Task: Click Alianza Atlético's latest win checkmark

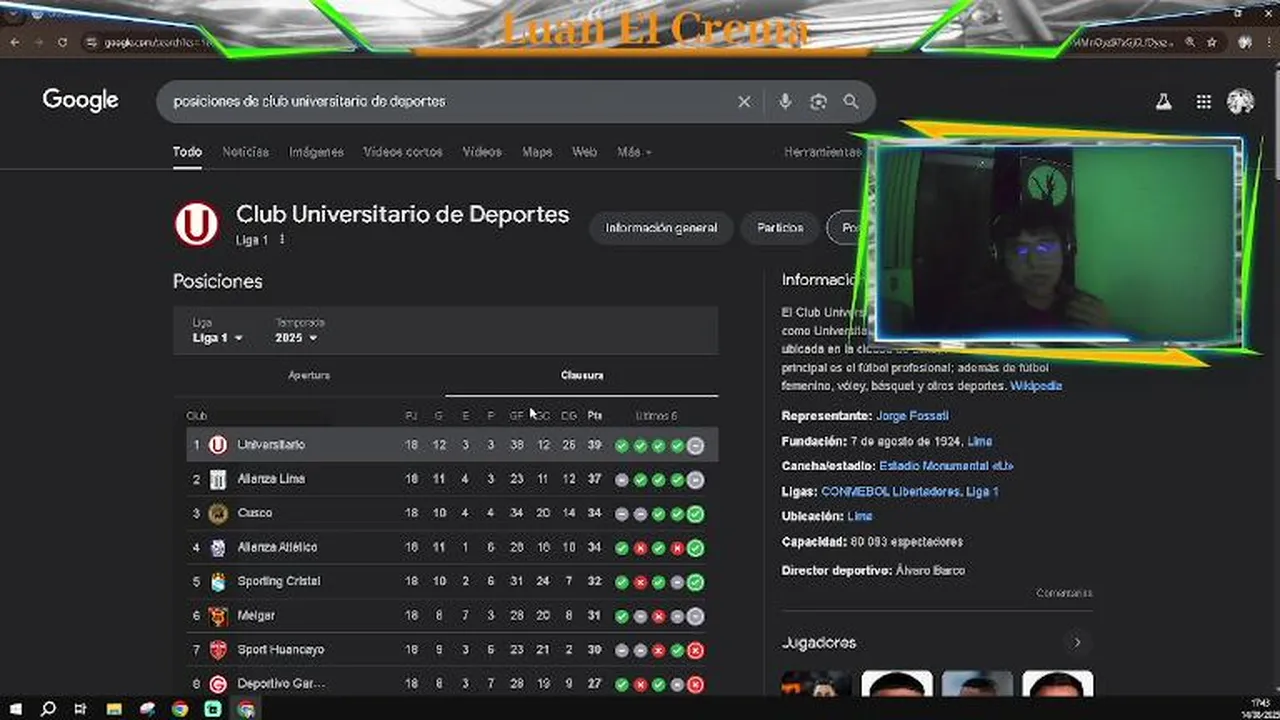Action: [695, 548]
